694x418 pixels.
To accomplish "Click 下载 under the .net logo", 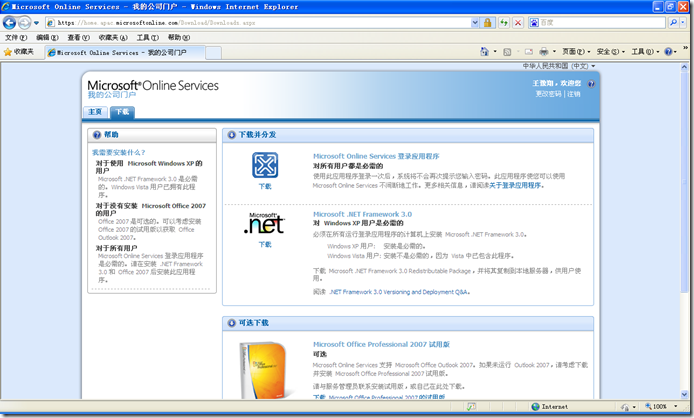I will (x=265, y=244).
